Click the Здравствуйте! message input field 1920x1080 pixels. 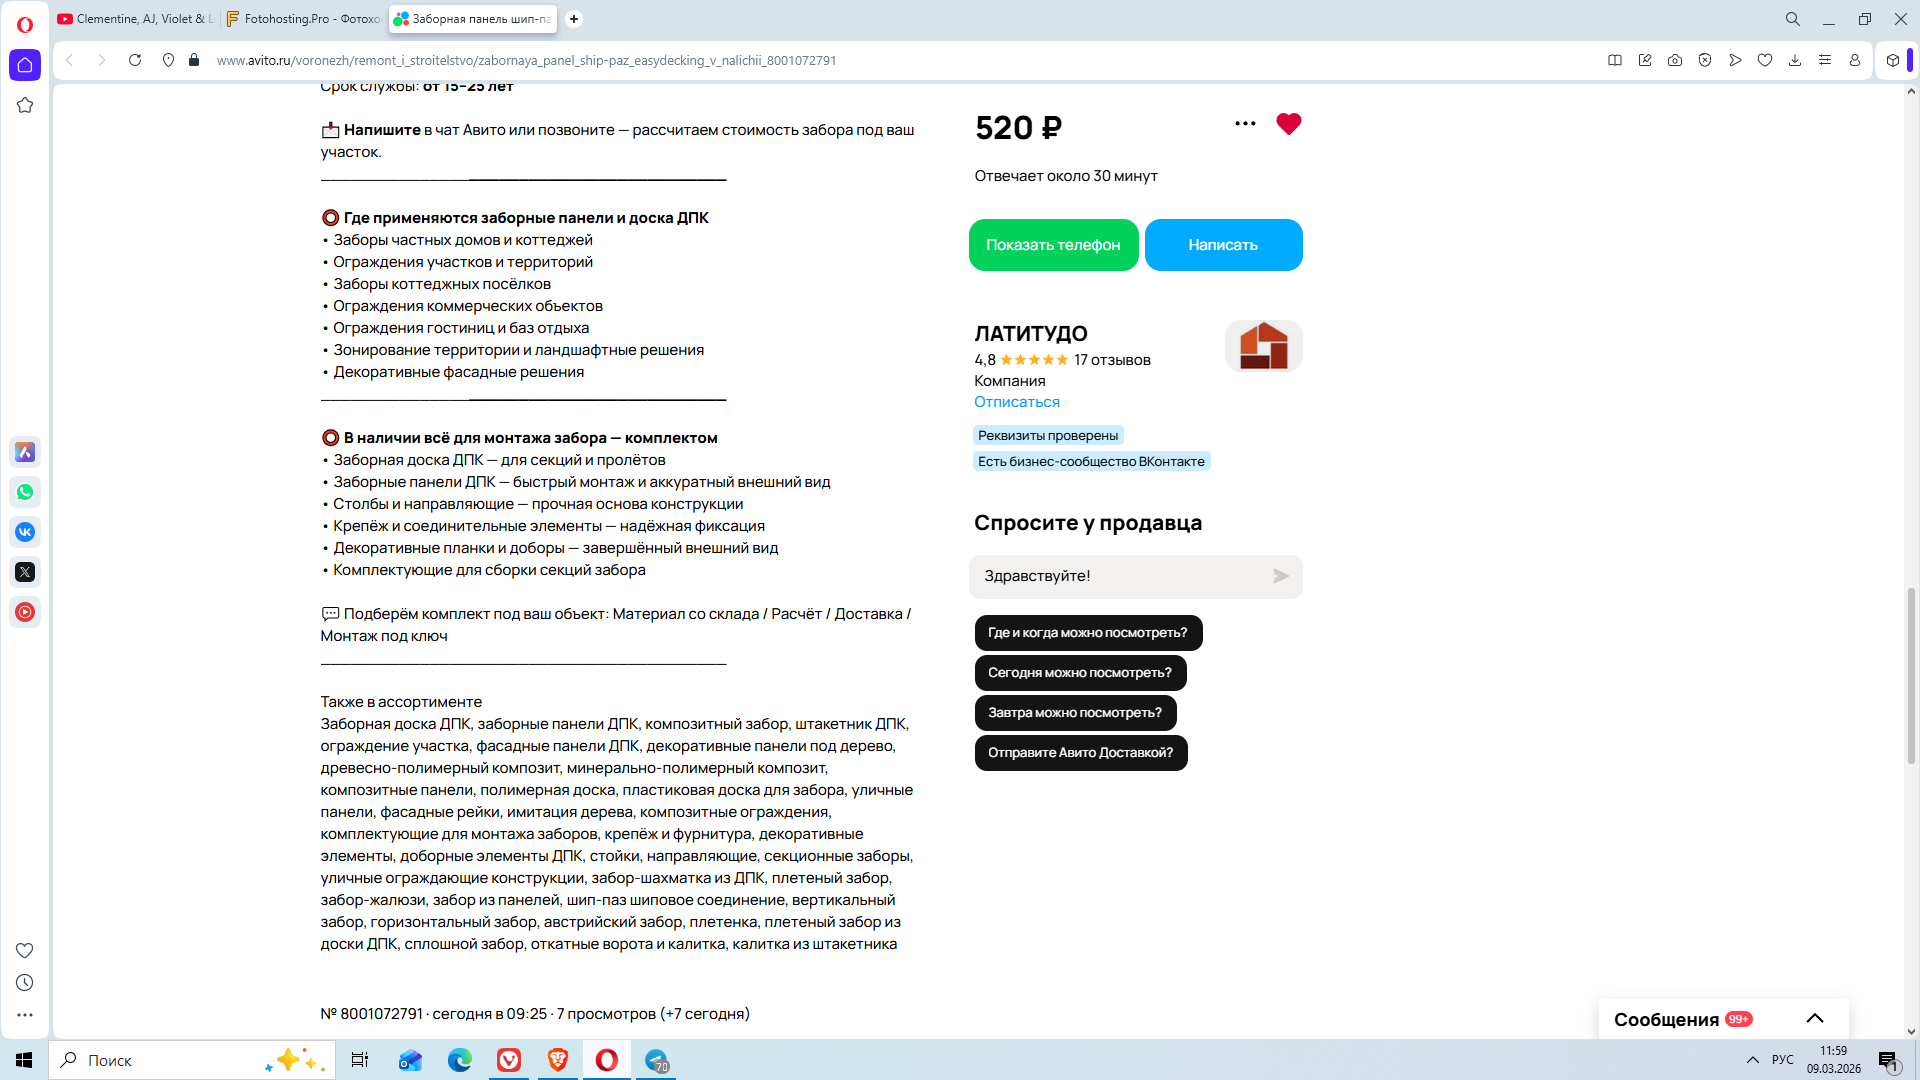tap(1120, 576)
